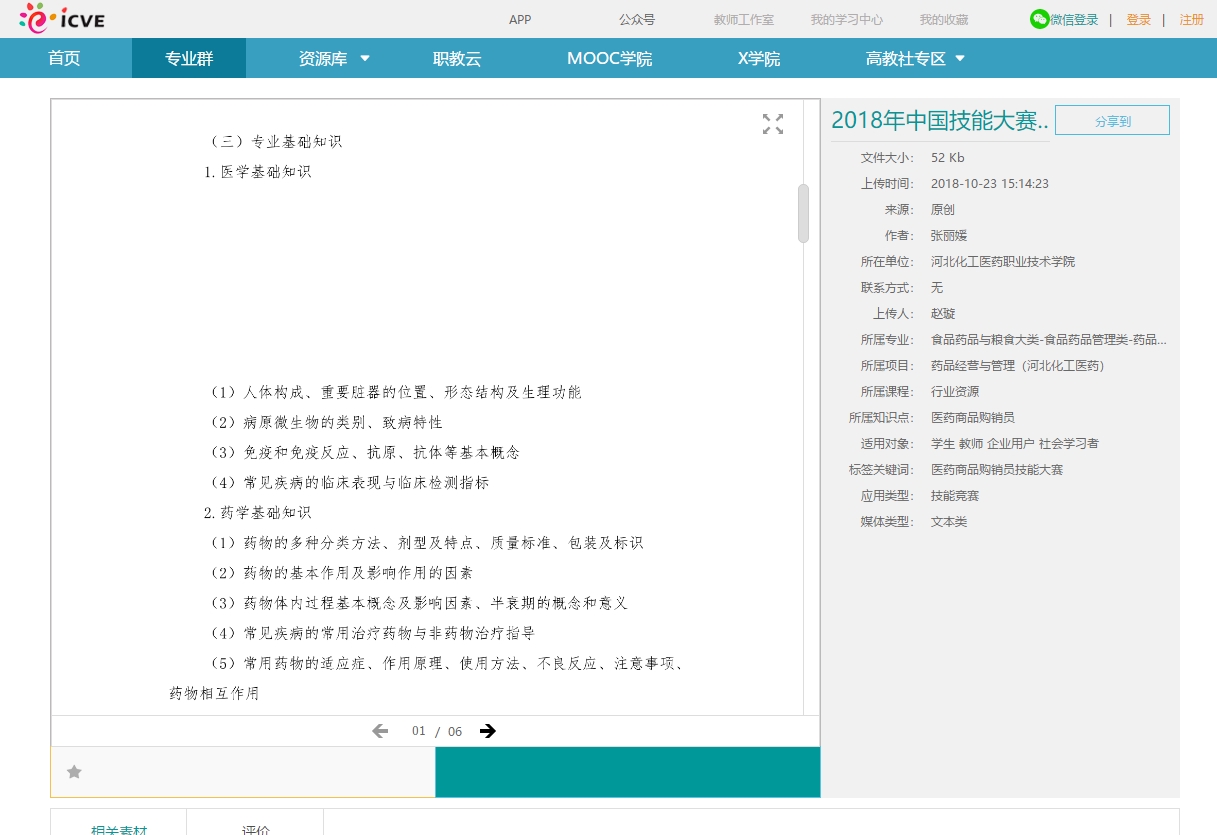Expand the 高教社专区 dropdown menu
The image size is (1217, 835).
click(x=960, y=58)
